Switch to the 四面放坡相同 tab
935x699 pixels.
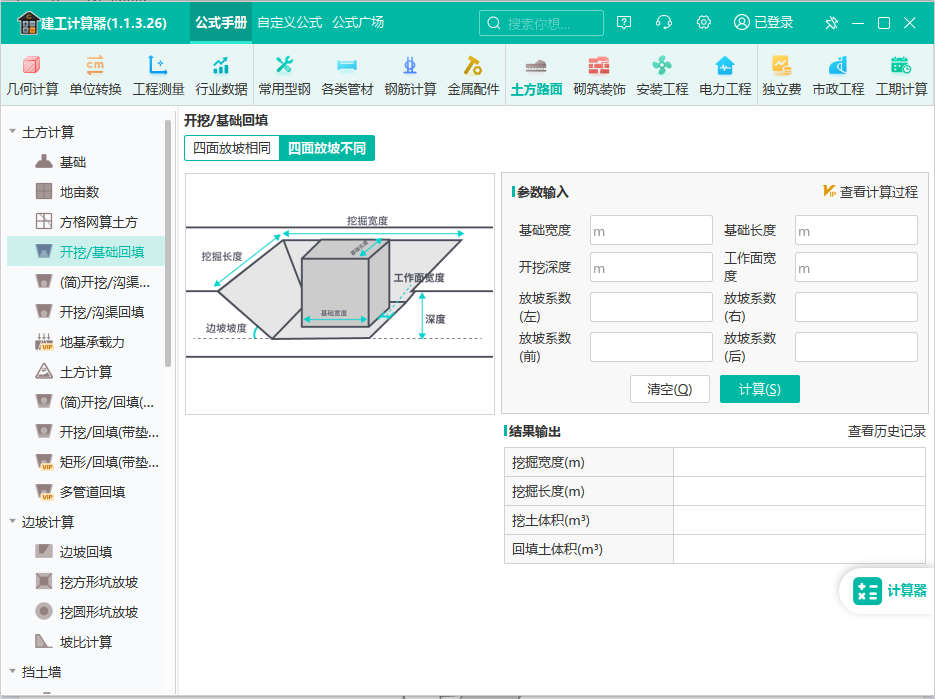click(232, 146)
